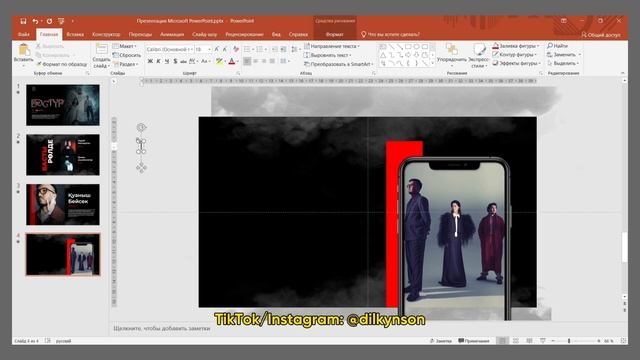640x360 pixels.
Task: Click Replace (Заменить)
Action: 564,55
